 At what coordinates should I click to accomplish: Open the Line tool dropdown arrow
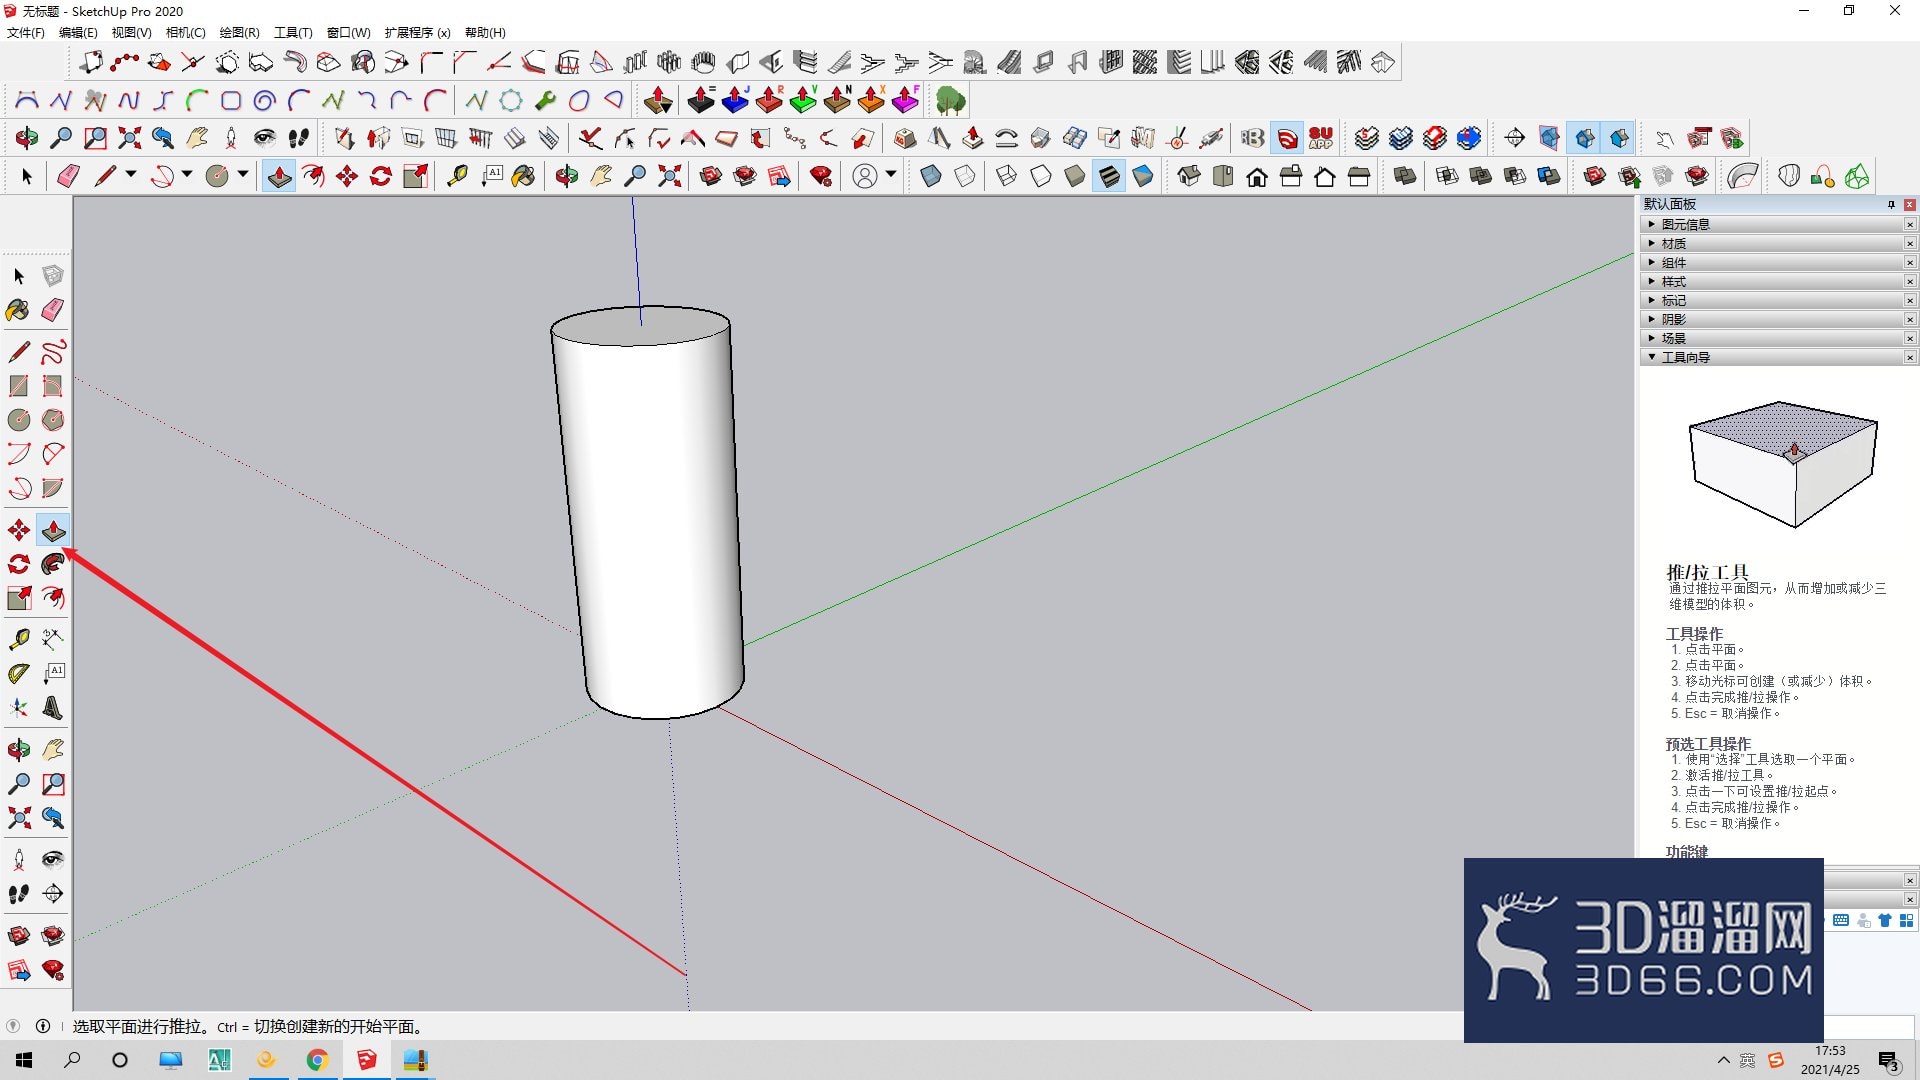point(131,175)
